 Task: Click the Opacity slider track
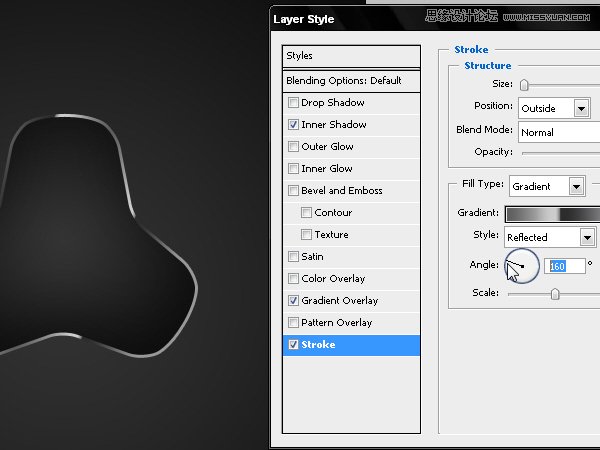click(561, 153)
